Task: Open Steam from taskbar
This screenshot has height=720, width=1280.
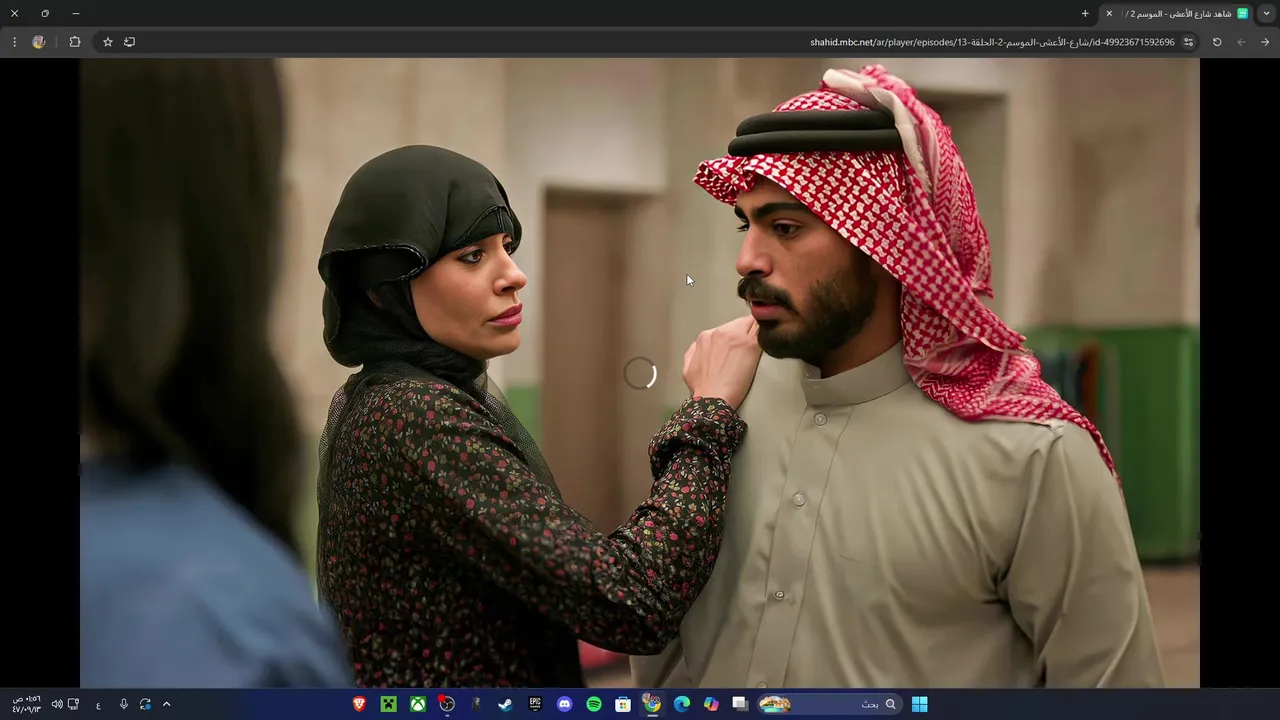Action: (x=506, y=704)
